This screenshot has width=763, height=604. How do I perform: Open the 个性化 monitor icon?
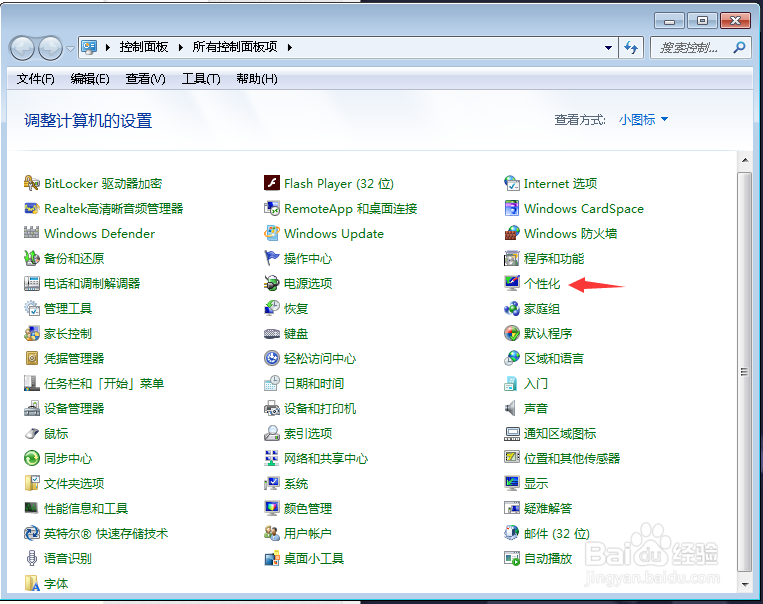pos(511,284)
